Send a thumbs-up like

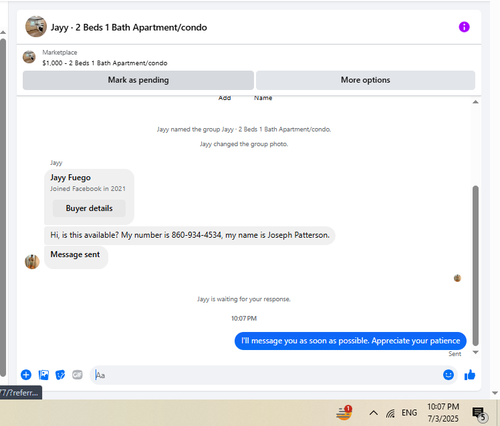(470, 375)
